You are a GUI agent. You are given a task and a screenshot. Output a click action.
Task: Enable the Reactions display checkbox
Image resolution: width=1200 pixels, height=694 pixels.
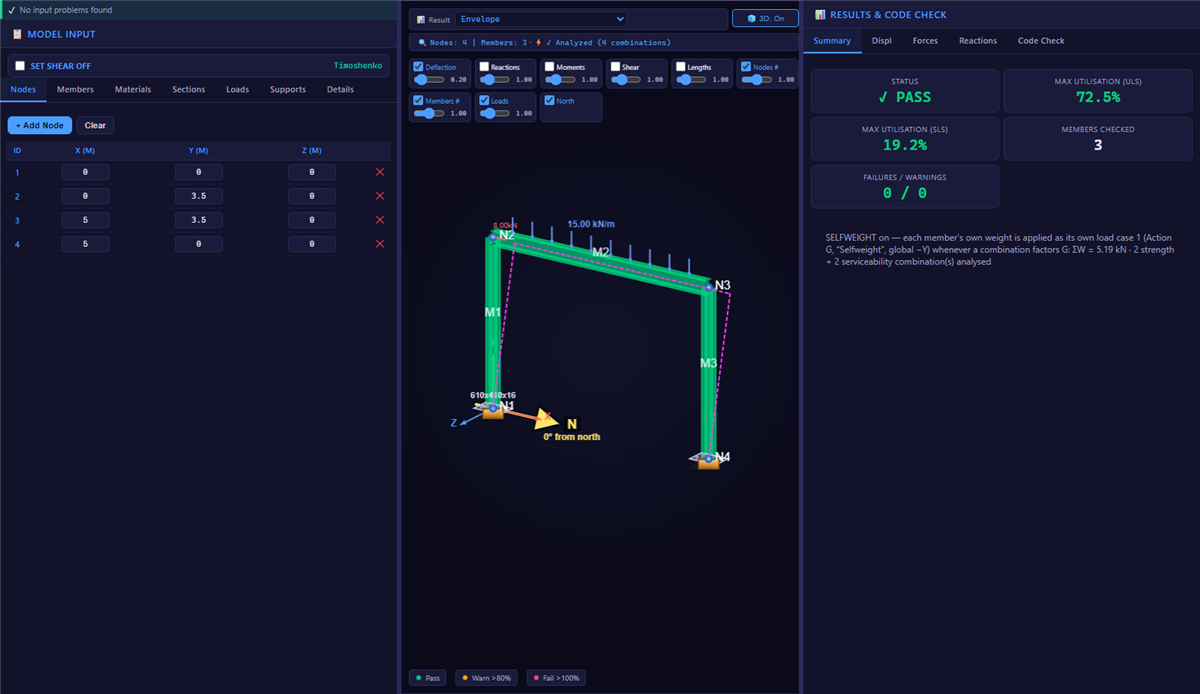(x=484, y=67)
